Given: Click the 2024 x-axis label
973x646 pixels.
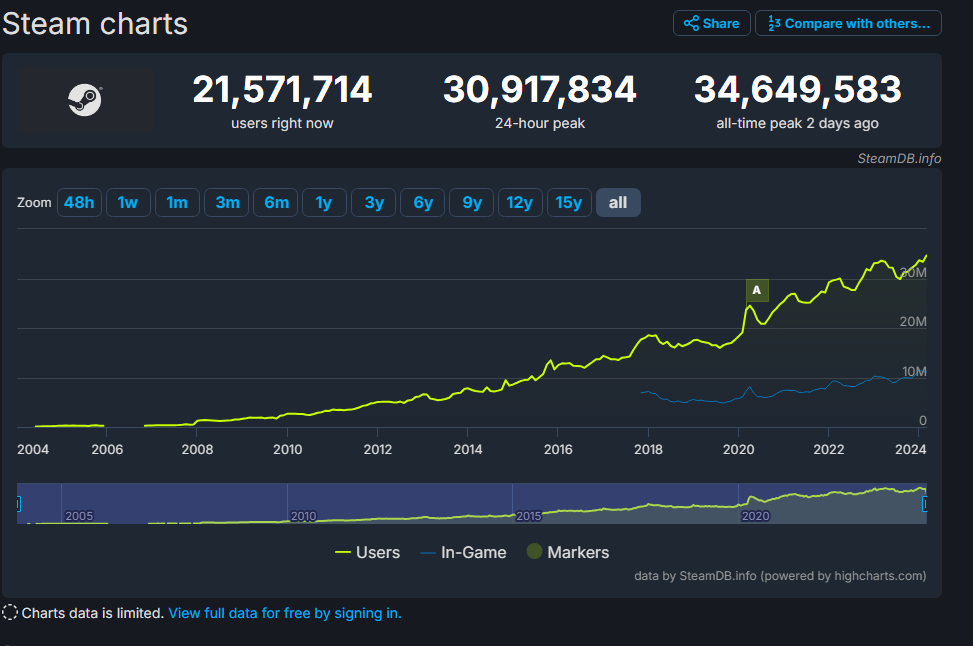Looking at the screenshot, I should [910, 449].
